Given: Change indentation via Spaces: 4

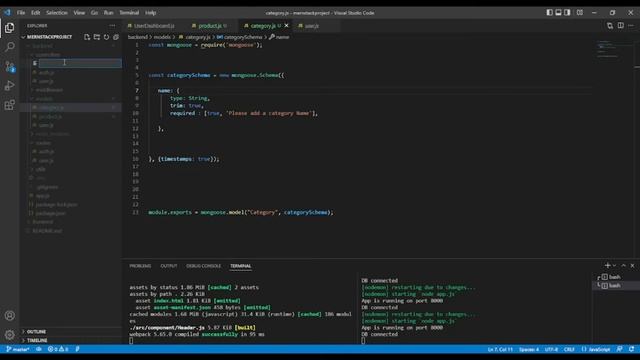Looking at the screenshot, I should click(x=529, y=349).
